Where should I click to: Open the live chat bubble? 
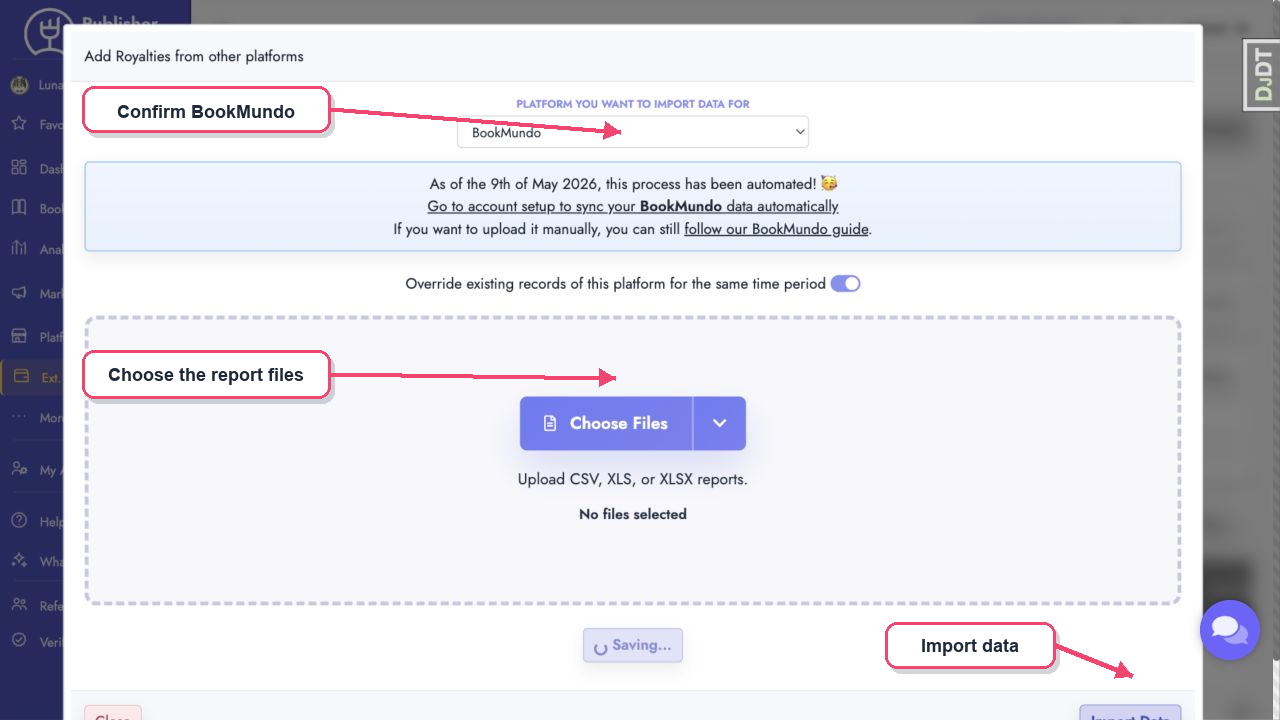point(1230,630)
